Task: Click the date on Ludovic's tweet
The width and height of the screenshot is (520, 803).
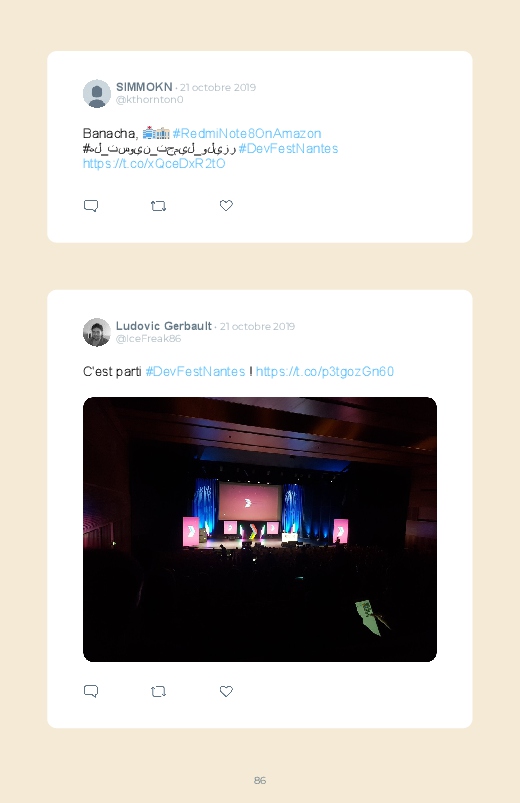Action: tap(257, 326)
